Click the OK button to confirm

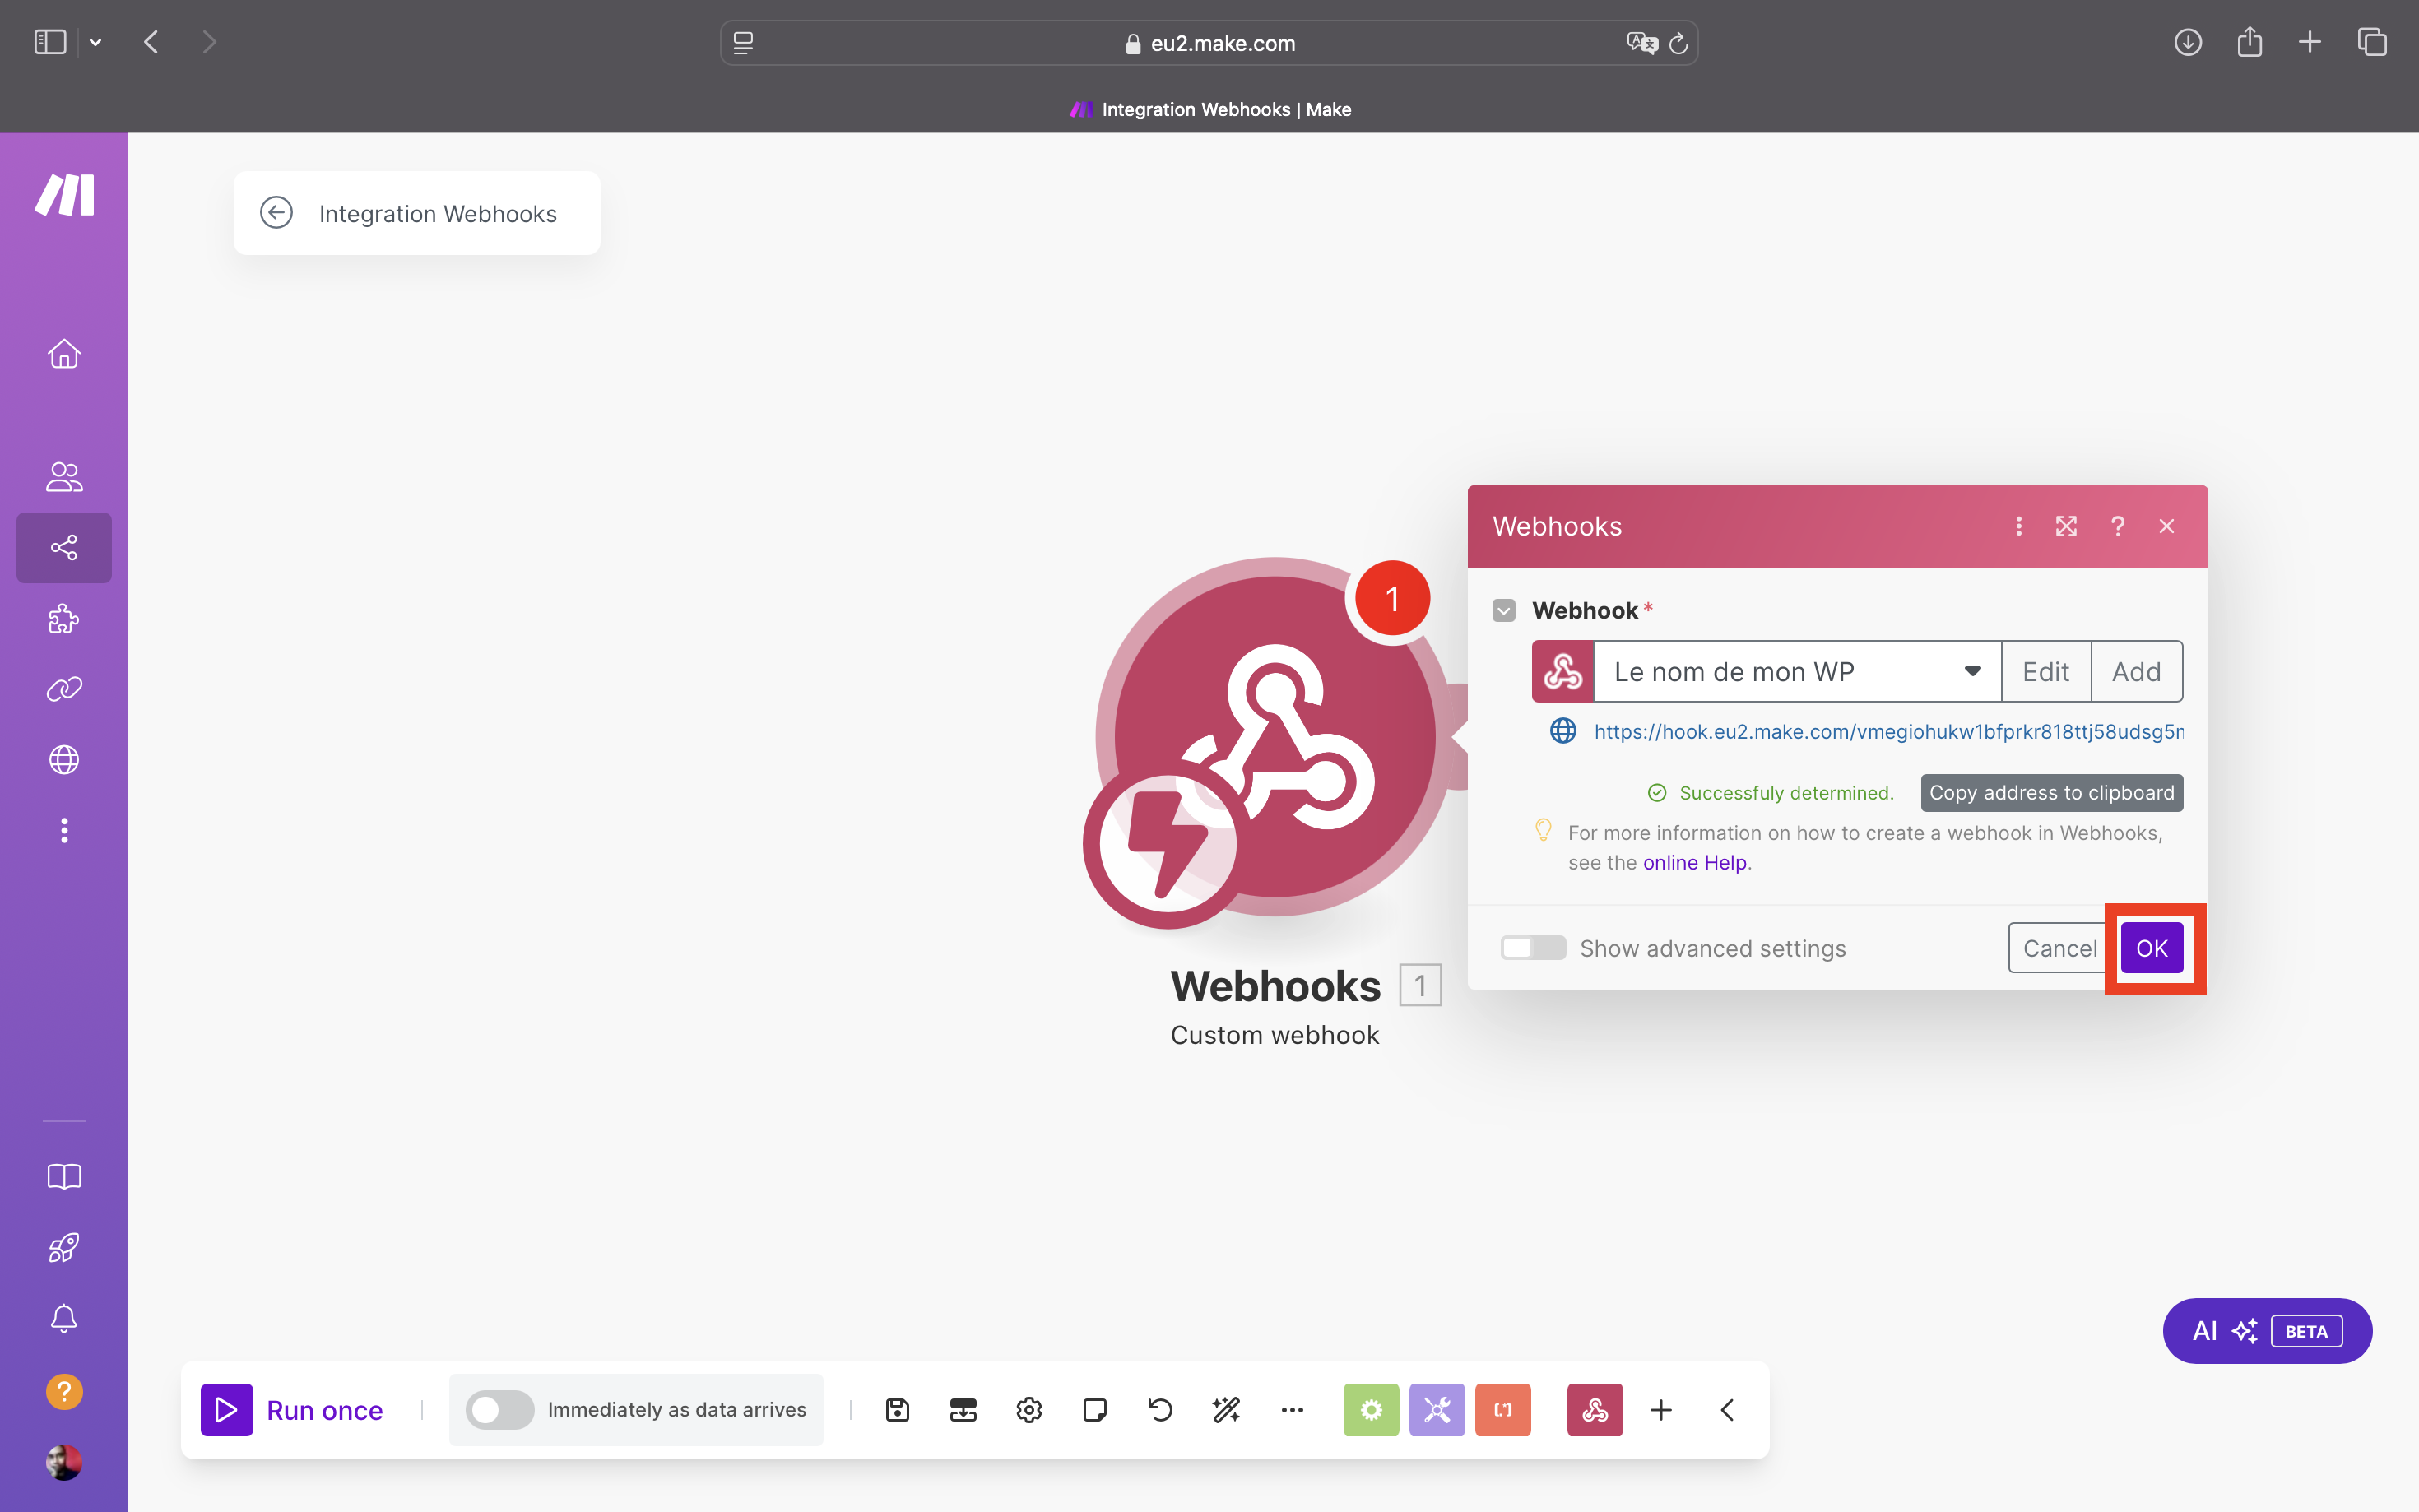pyautogui.click(x=2151, y=948)
